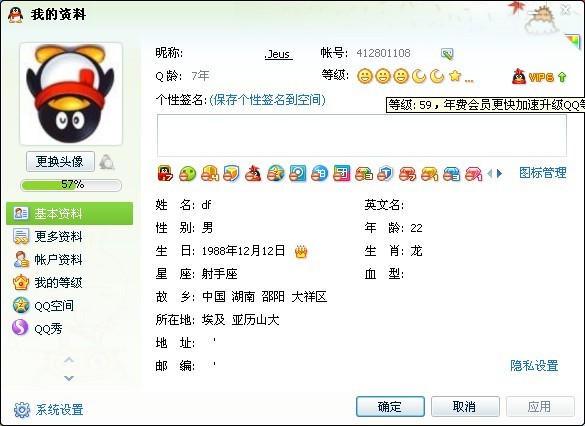Click the QQ Zone star globe service icon
This screenshot has width=585, height=426.
(x=275, y=174)
